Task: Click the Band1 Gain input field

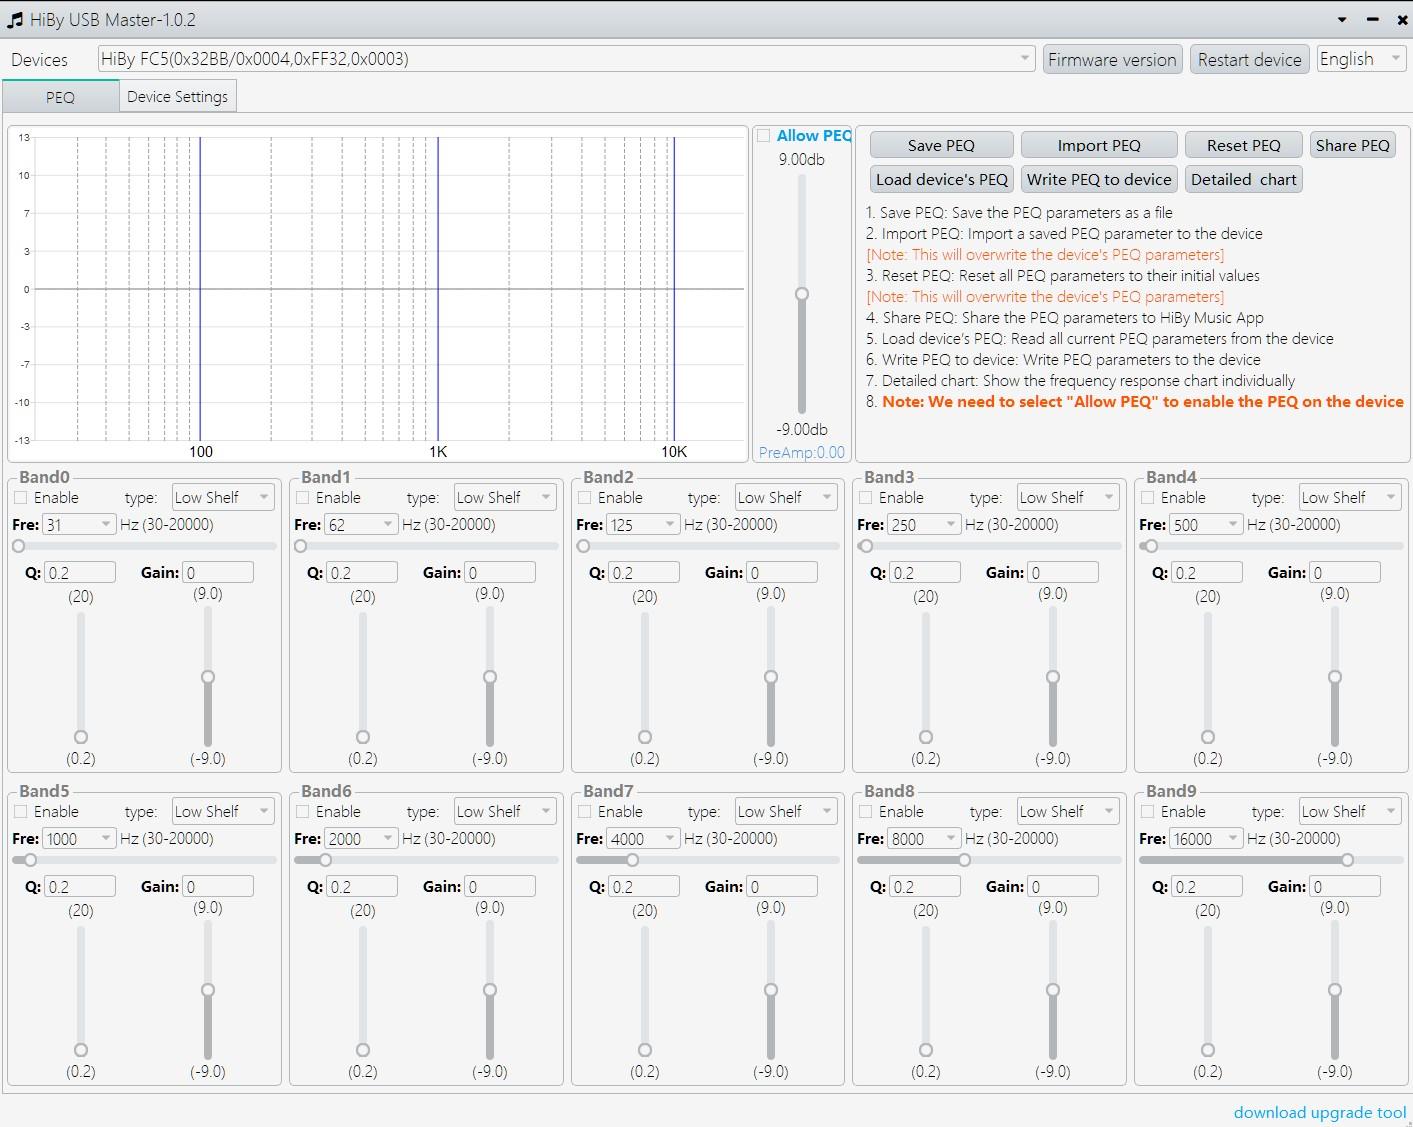Action: click(500, 573)
